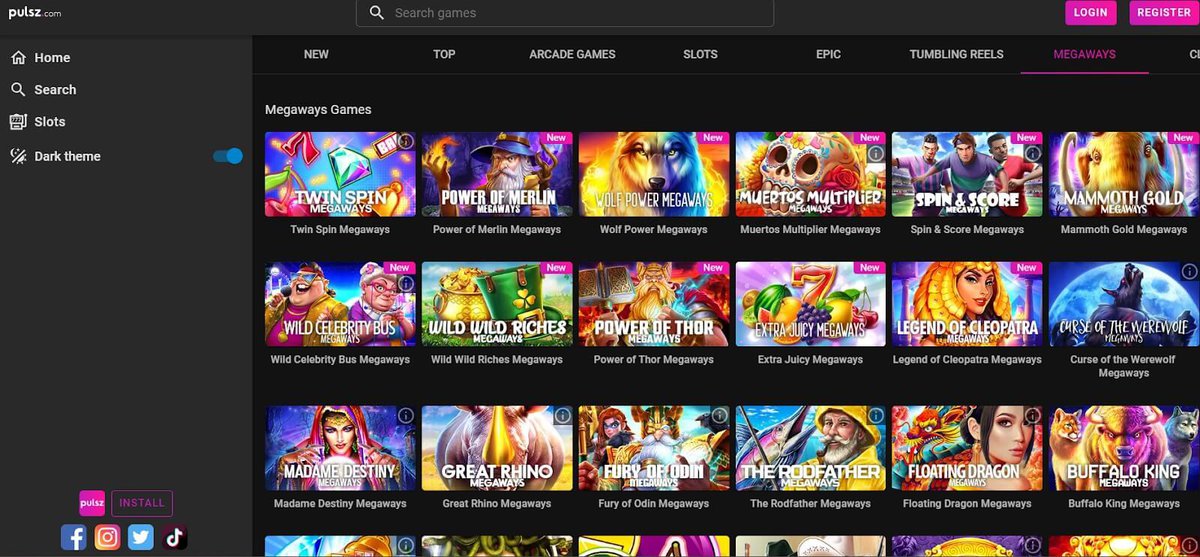Image resolution: width=1200 pixels, height=557 pixels.
Task: Select the SLOTS category tab
Action: tap(700, 54)
